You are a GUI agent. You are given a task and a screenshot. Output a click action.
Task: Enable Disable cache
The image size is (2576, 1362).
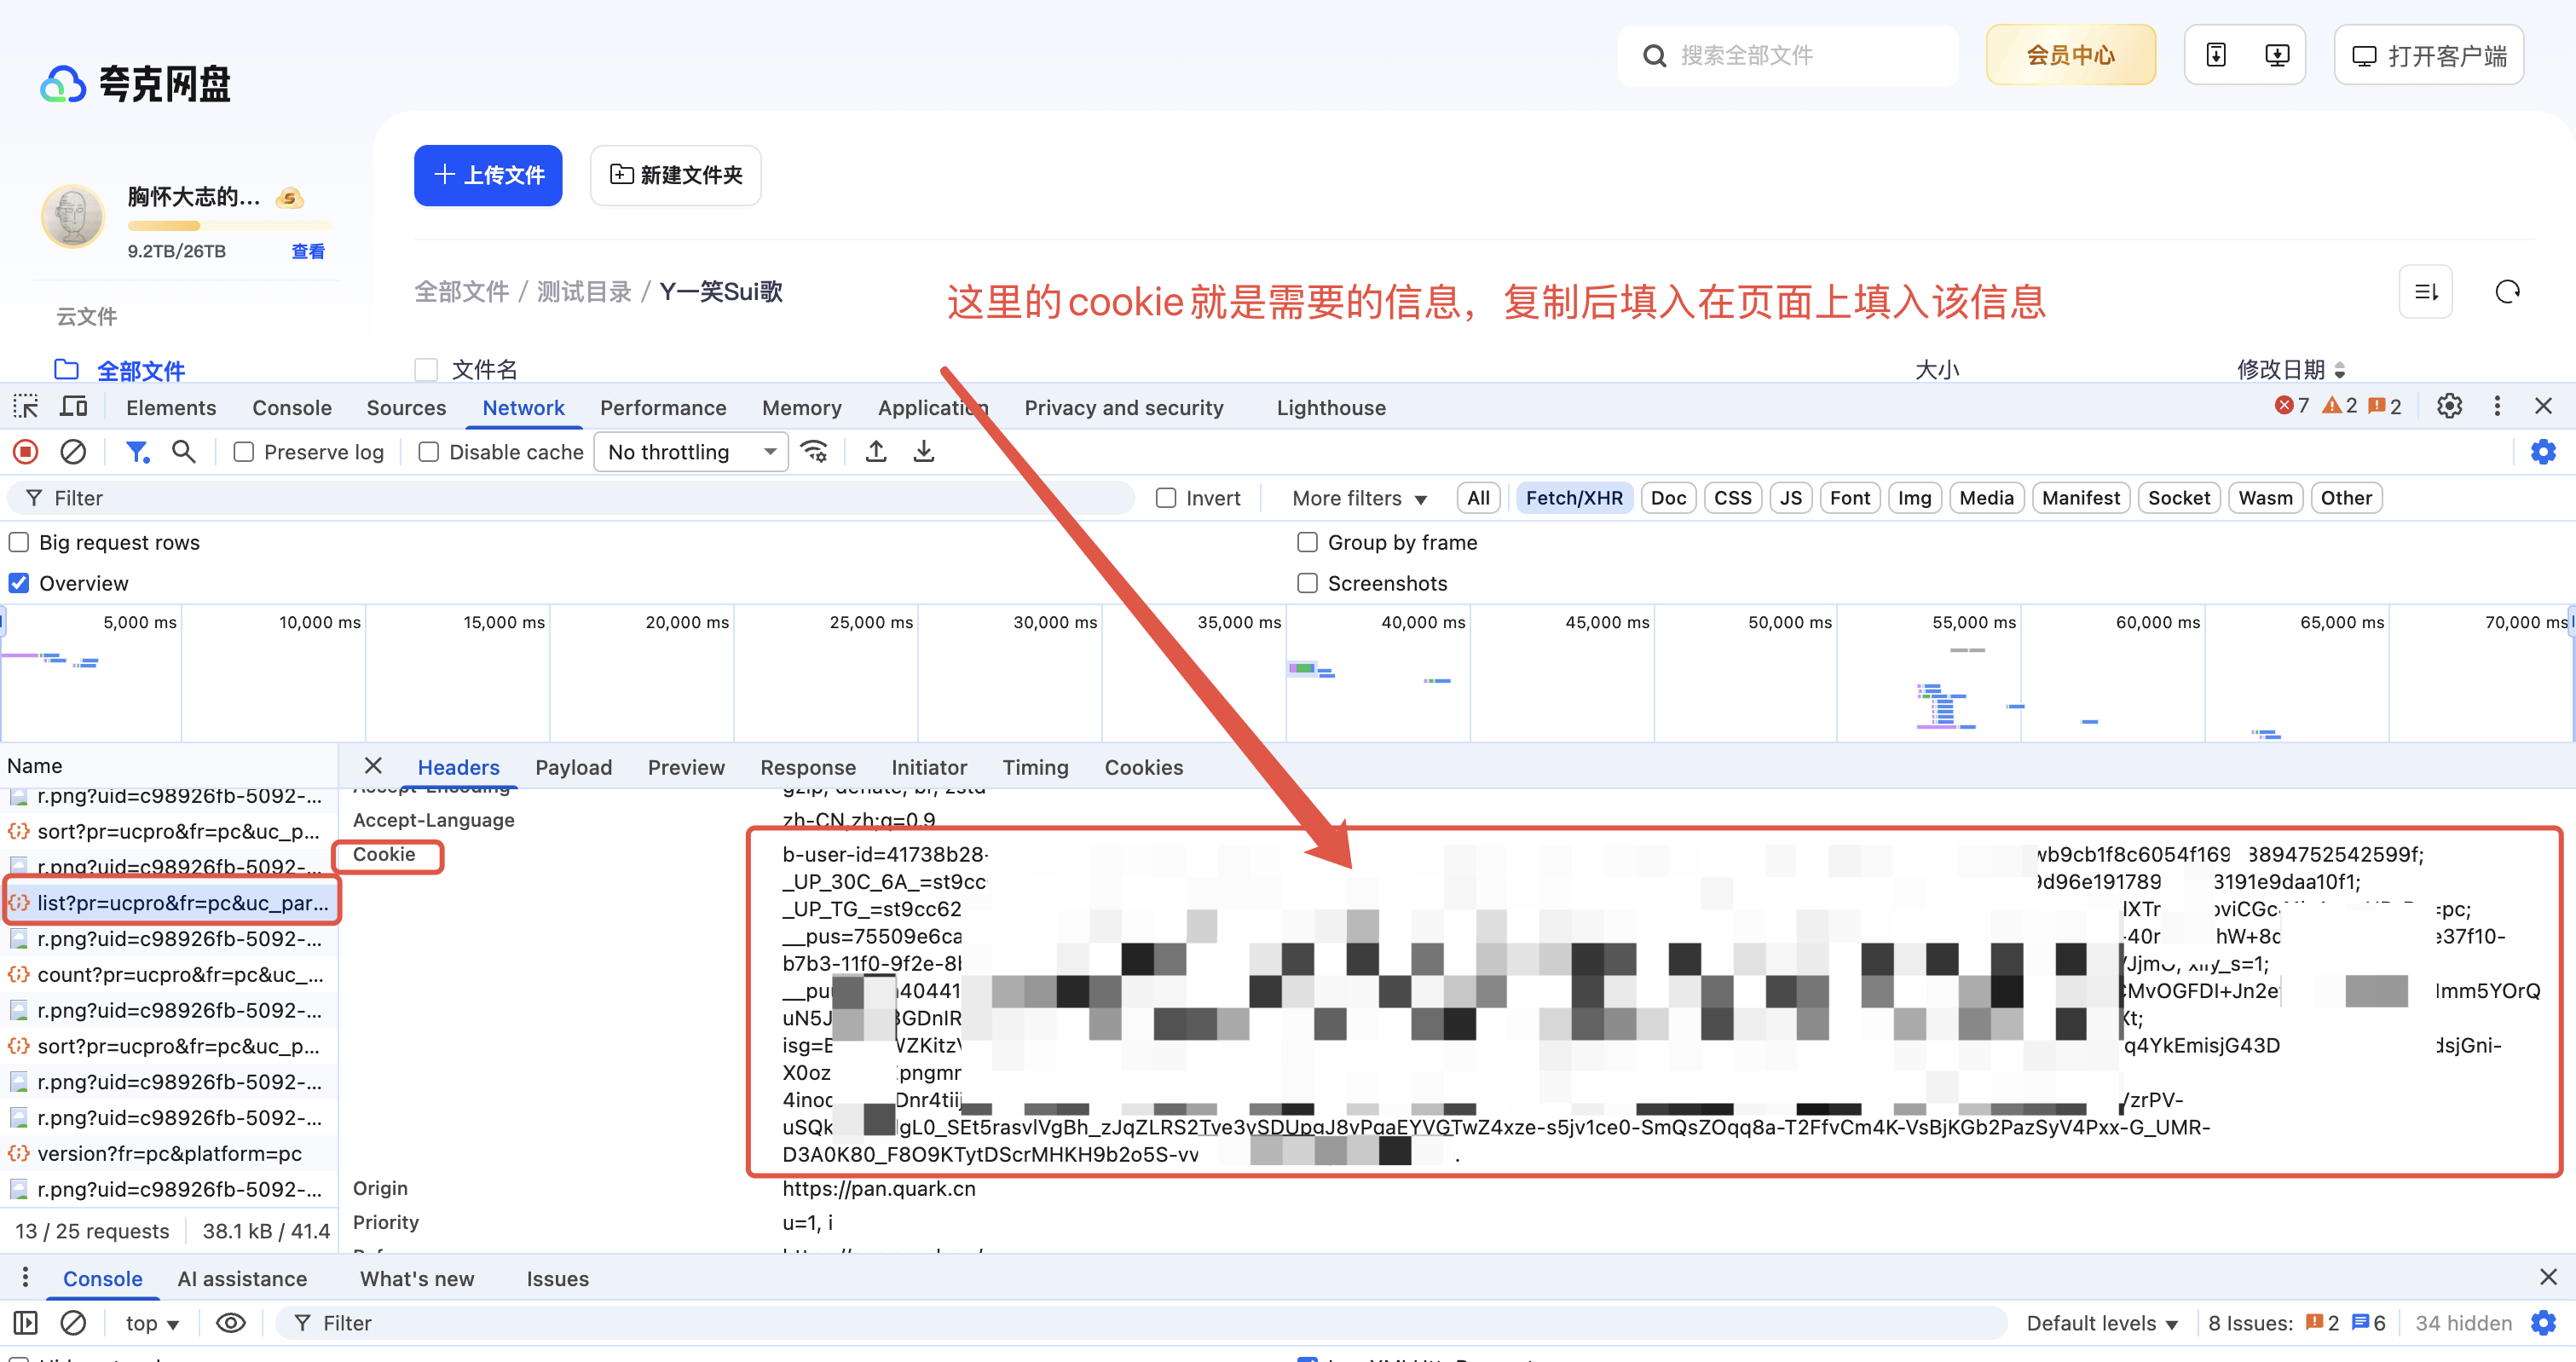tap(428, 451)
